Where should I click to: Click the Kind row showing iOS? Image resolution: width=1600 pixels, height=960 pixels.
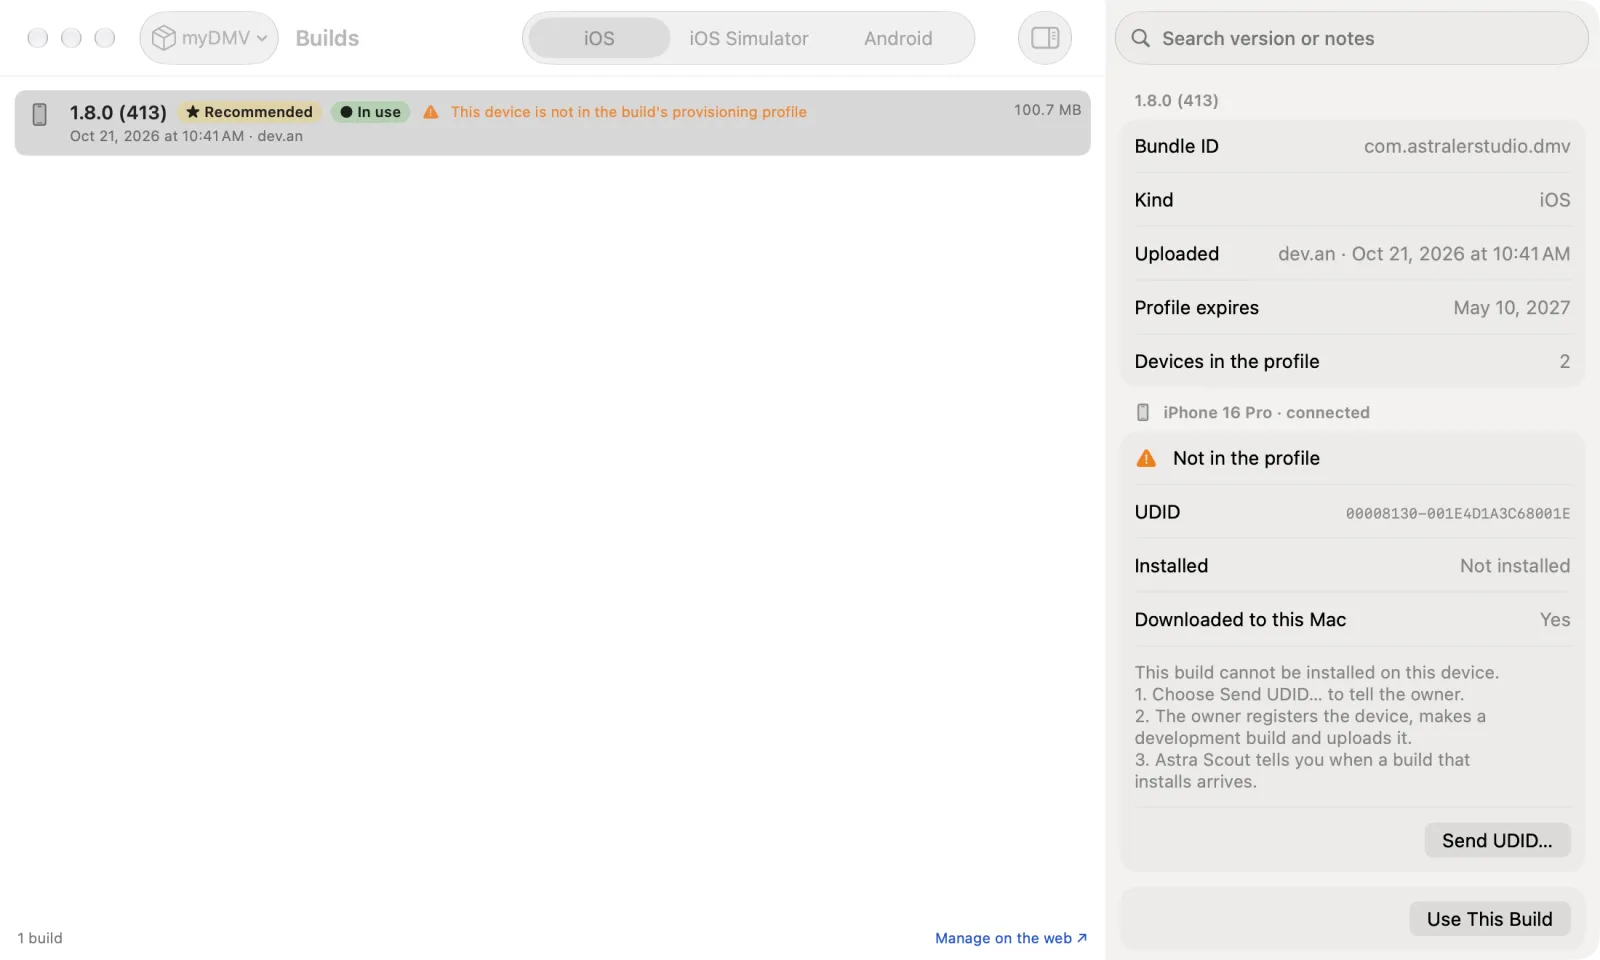[x=1352, y=200]
